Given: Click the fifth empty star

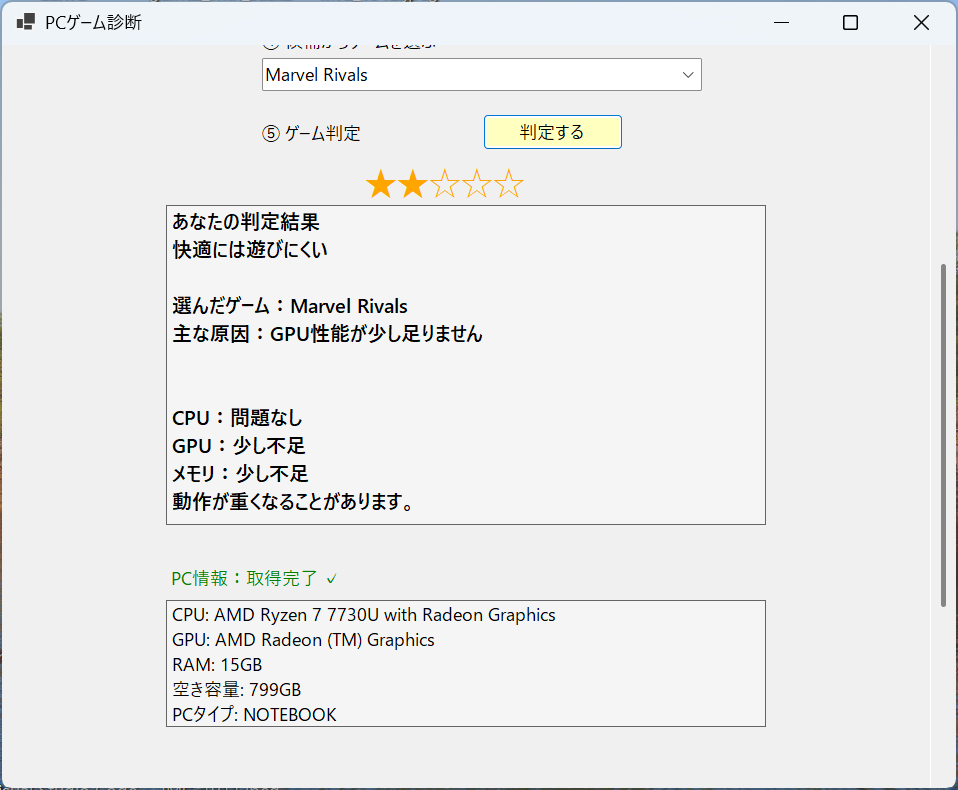Looking at the screenshot, I should point(508,184).
